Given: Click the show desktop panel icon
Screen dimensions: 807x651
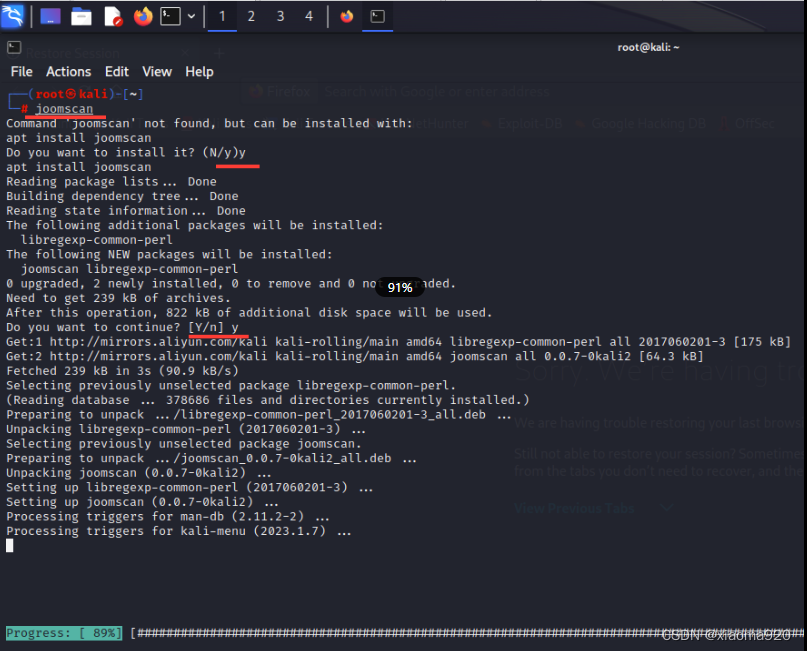Looking at the screenshot, I should click(50, 16).
